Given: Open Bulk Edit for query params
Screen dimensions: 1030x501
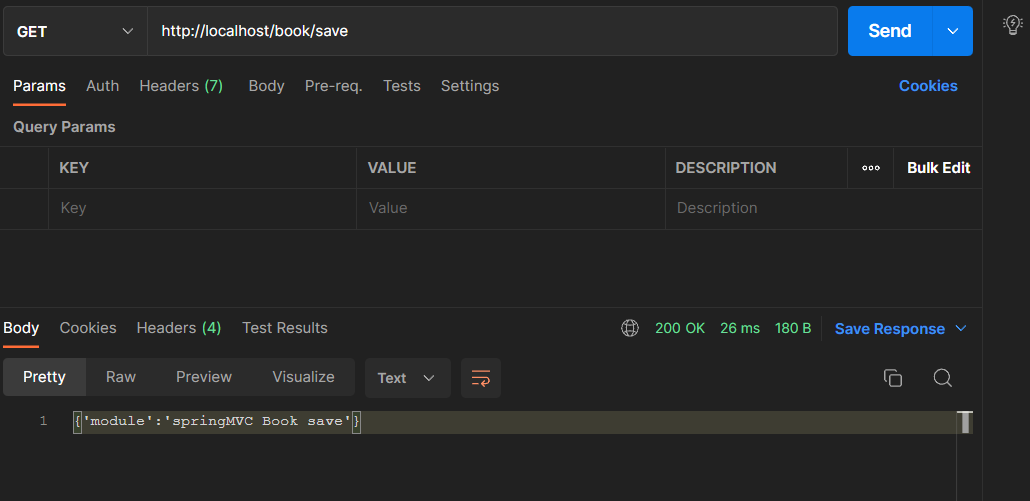Looking at the screenshot, I should click(x=939, y=168).
